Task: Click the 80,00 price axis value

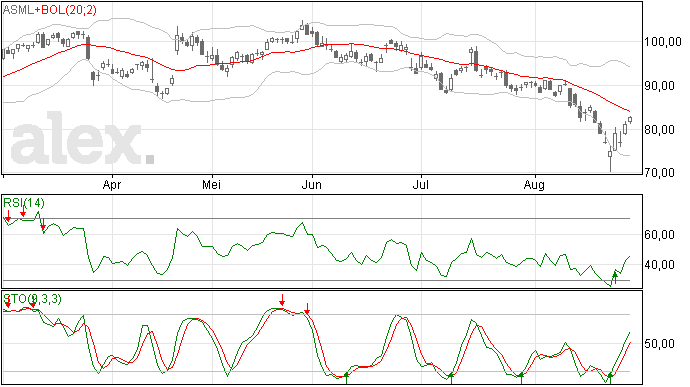Action: tap(659, 130)
